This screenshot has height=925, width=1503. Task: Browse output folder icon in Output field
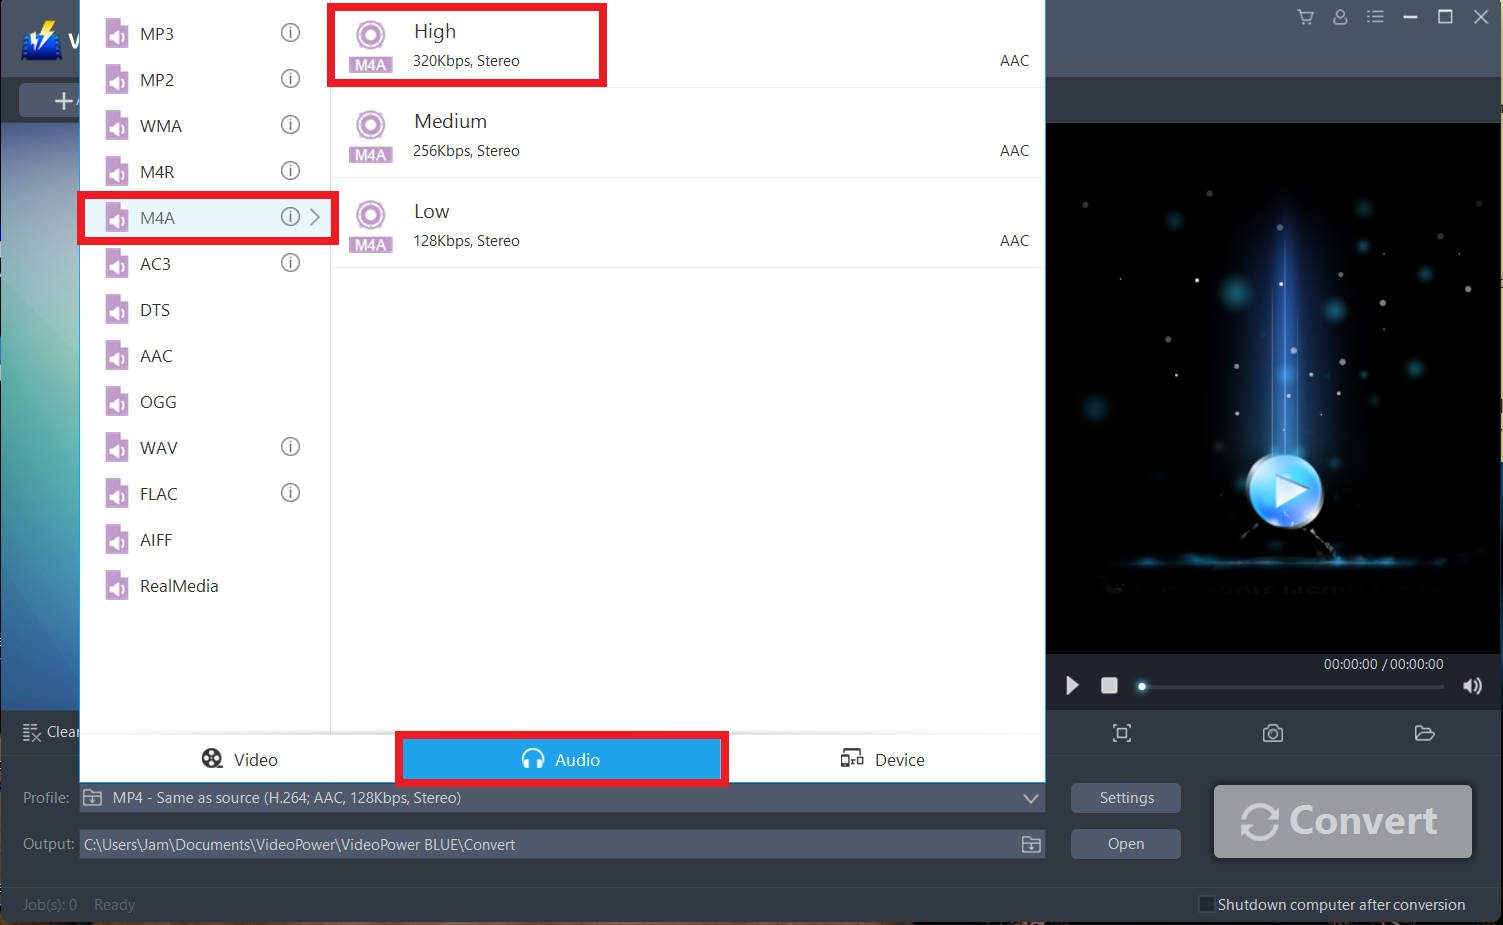tap(1031, 845)
